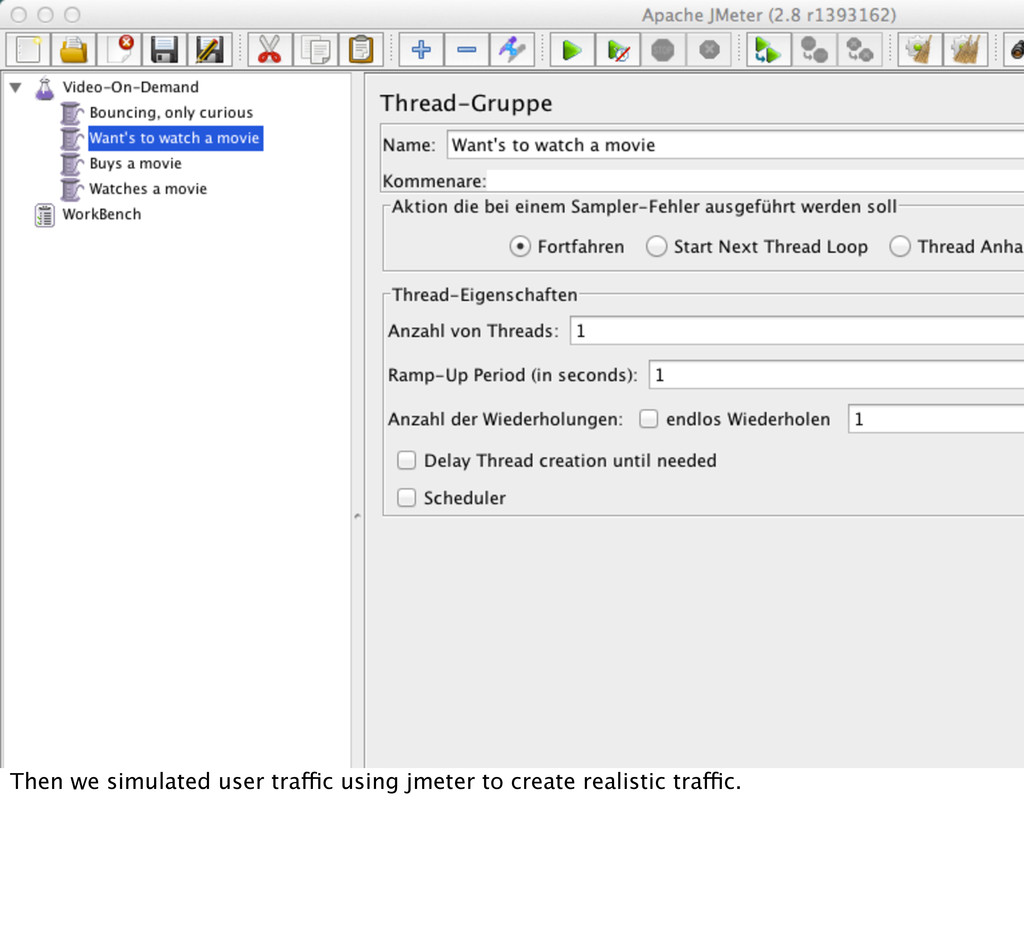Click the Toggle enable/disable toolbar icon
1024x950 pixels.
(x=512, y=50)
